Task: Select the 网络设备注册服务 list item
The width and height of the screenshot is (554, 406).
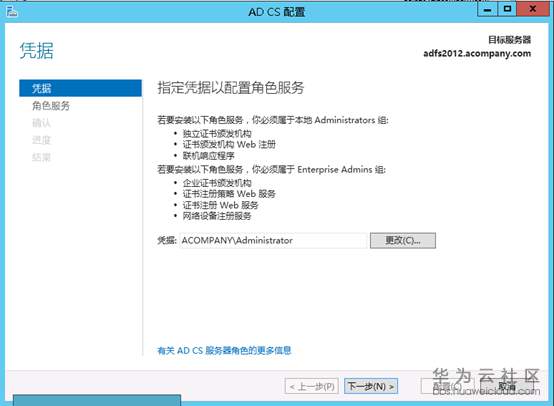Action: click(x=217, y=216)
